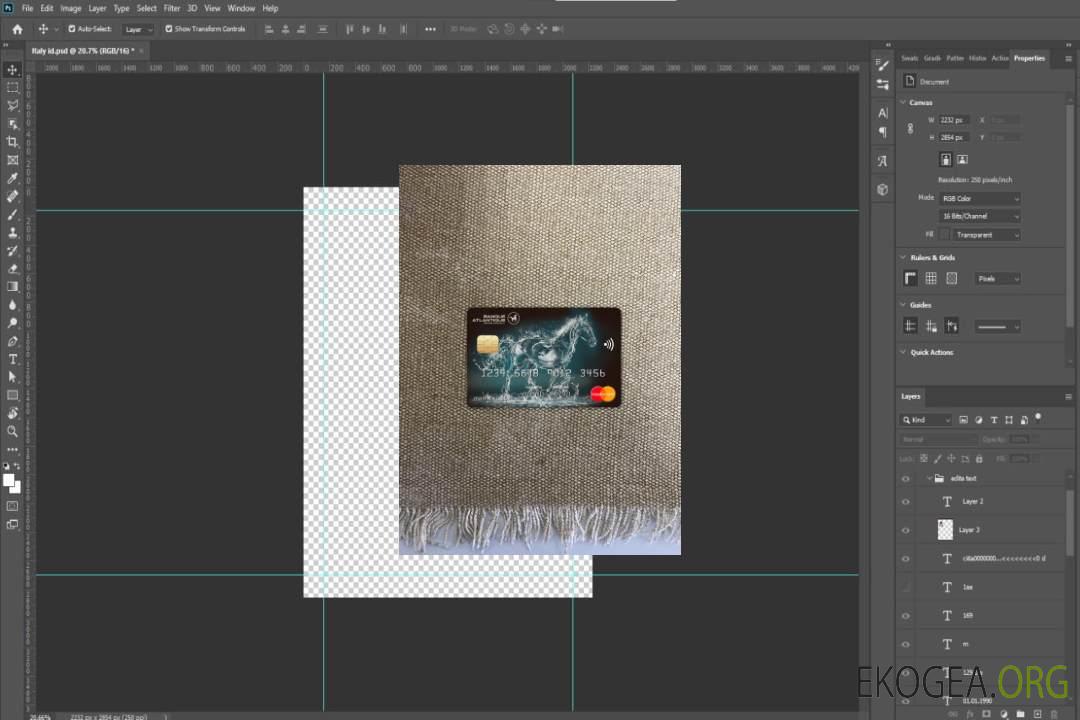Open the Filter menu
The width and height of the screenshot is (1080, 720).
pos(172,8)
